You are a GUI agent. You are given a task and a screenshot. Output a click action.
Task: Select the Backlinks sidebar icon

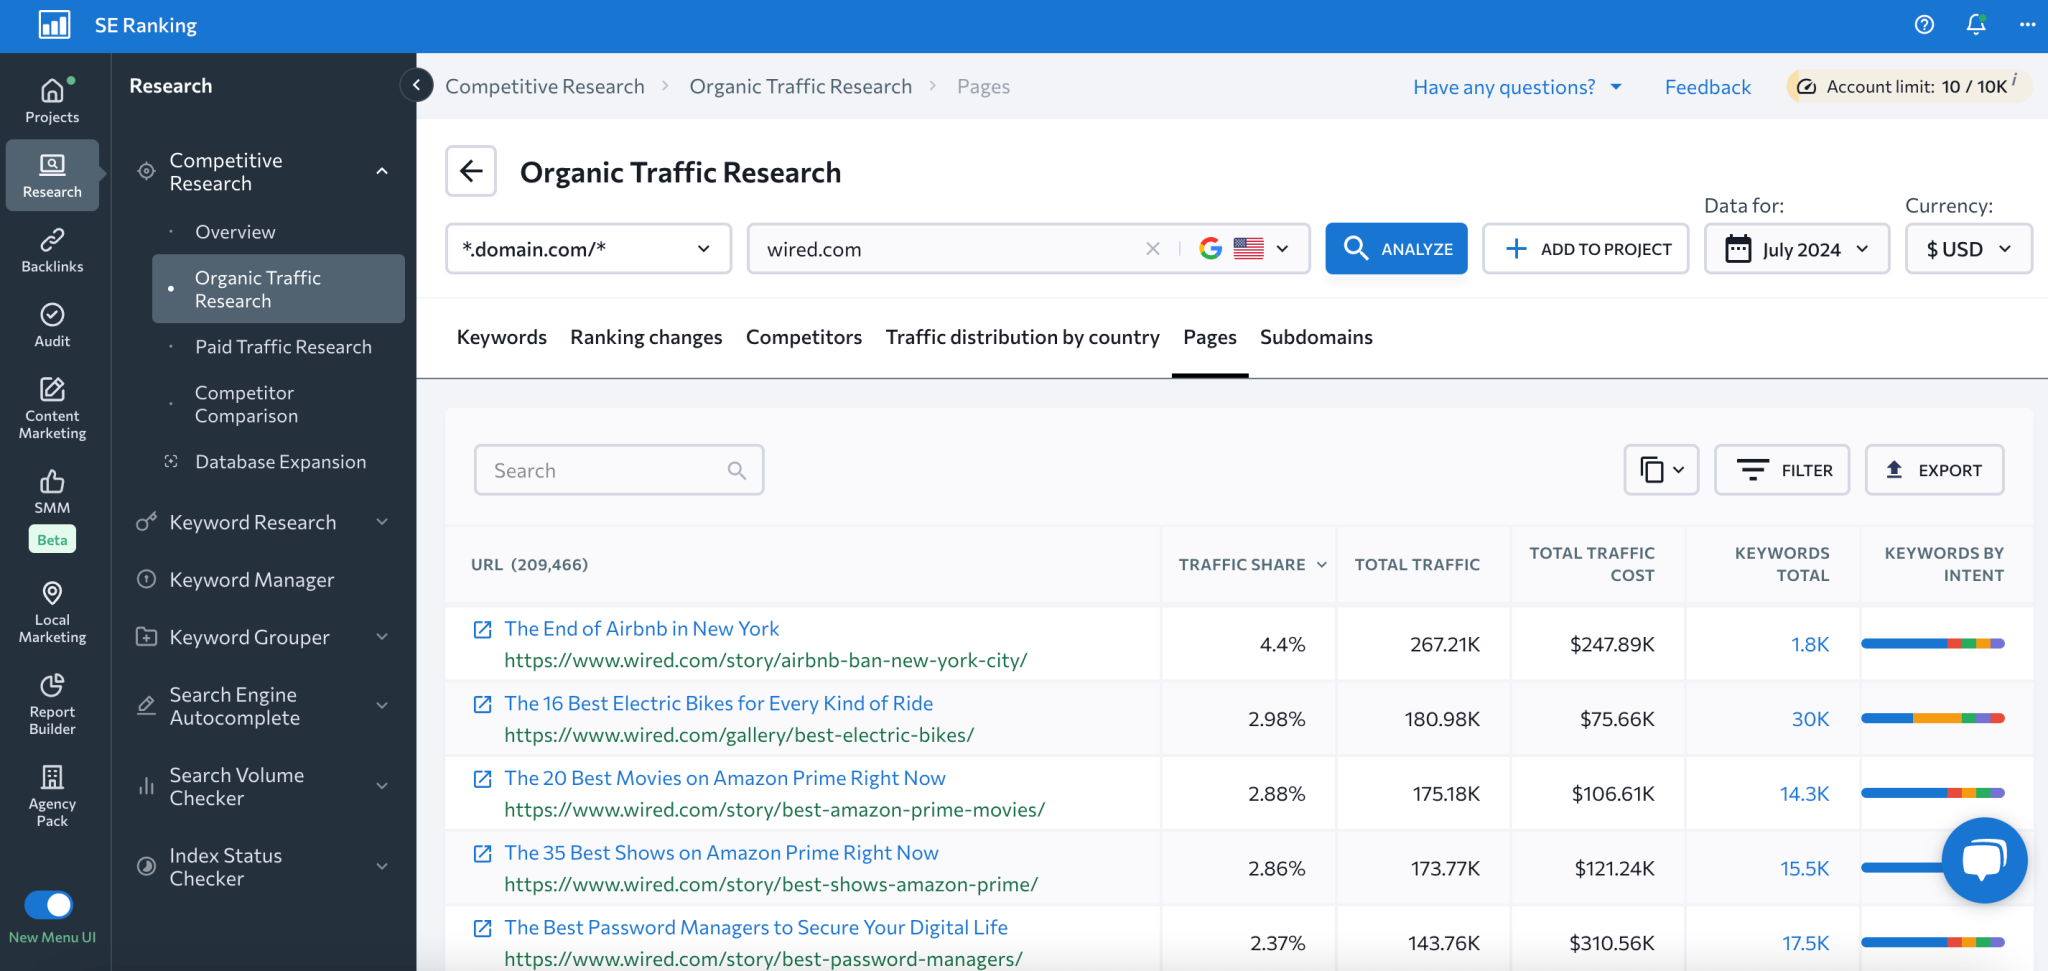[51, 249]
